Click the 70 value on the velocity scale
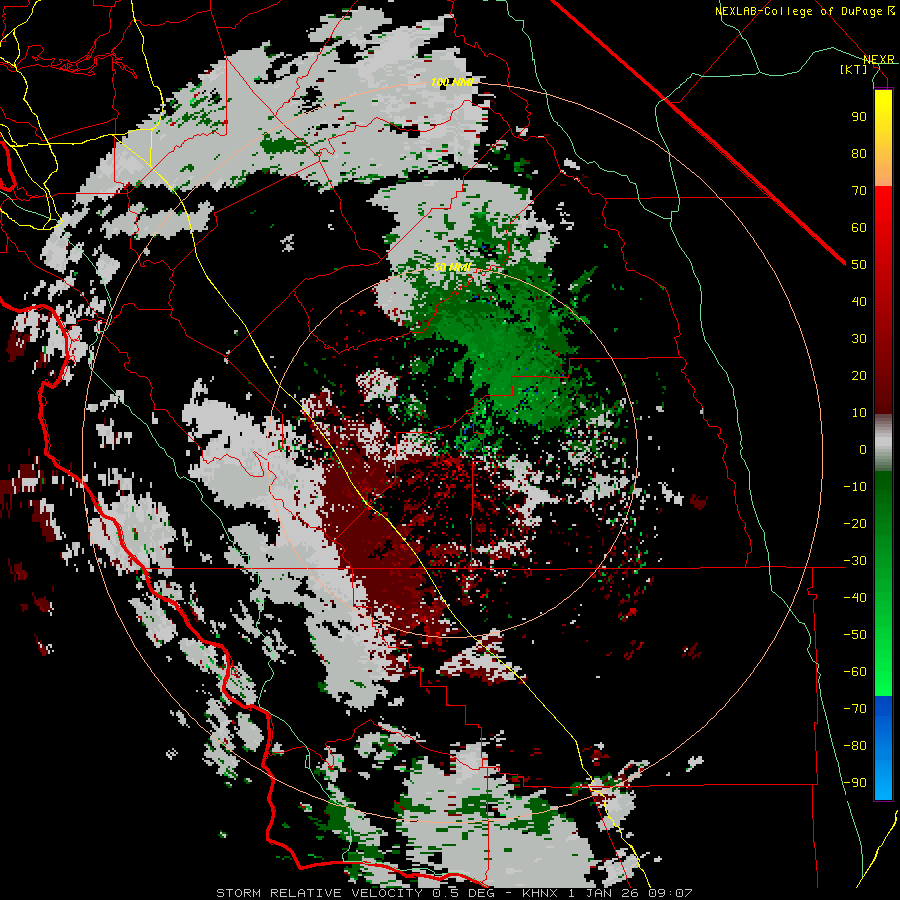Image resolution: width=900 pixels, height=900 pixels. coord(859,191)
